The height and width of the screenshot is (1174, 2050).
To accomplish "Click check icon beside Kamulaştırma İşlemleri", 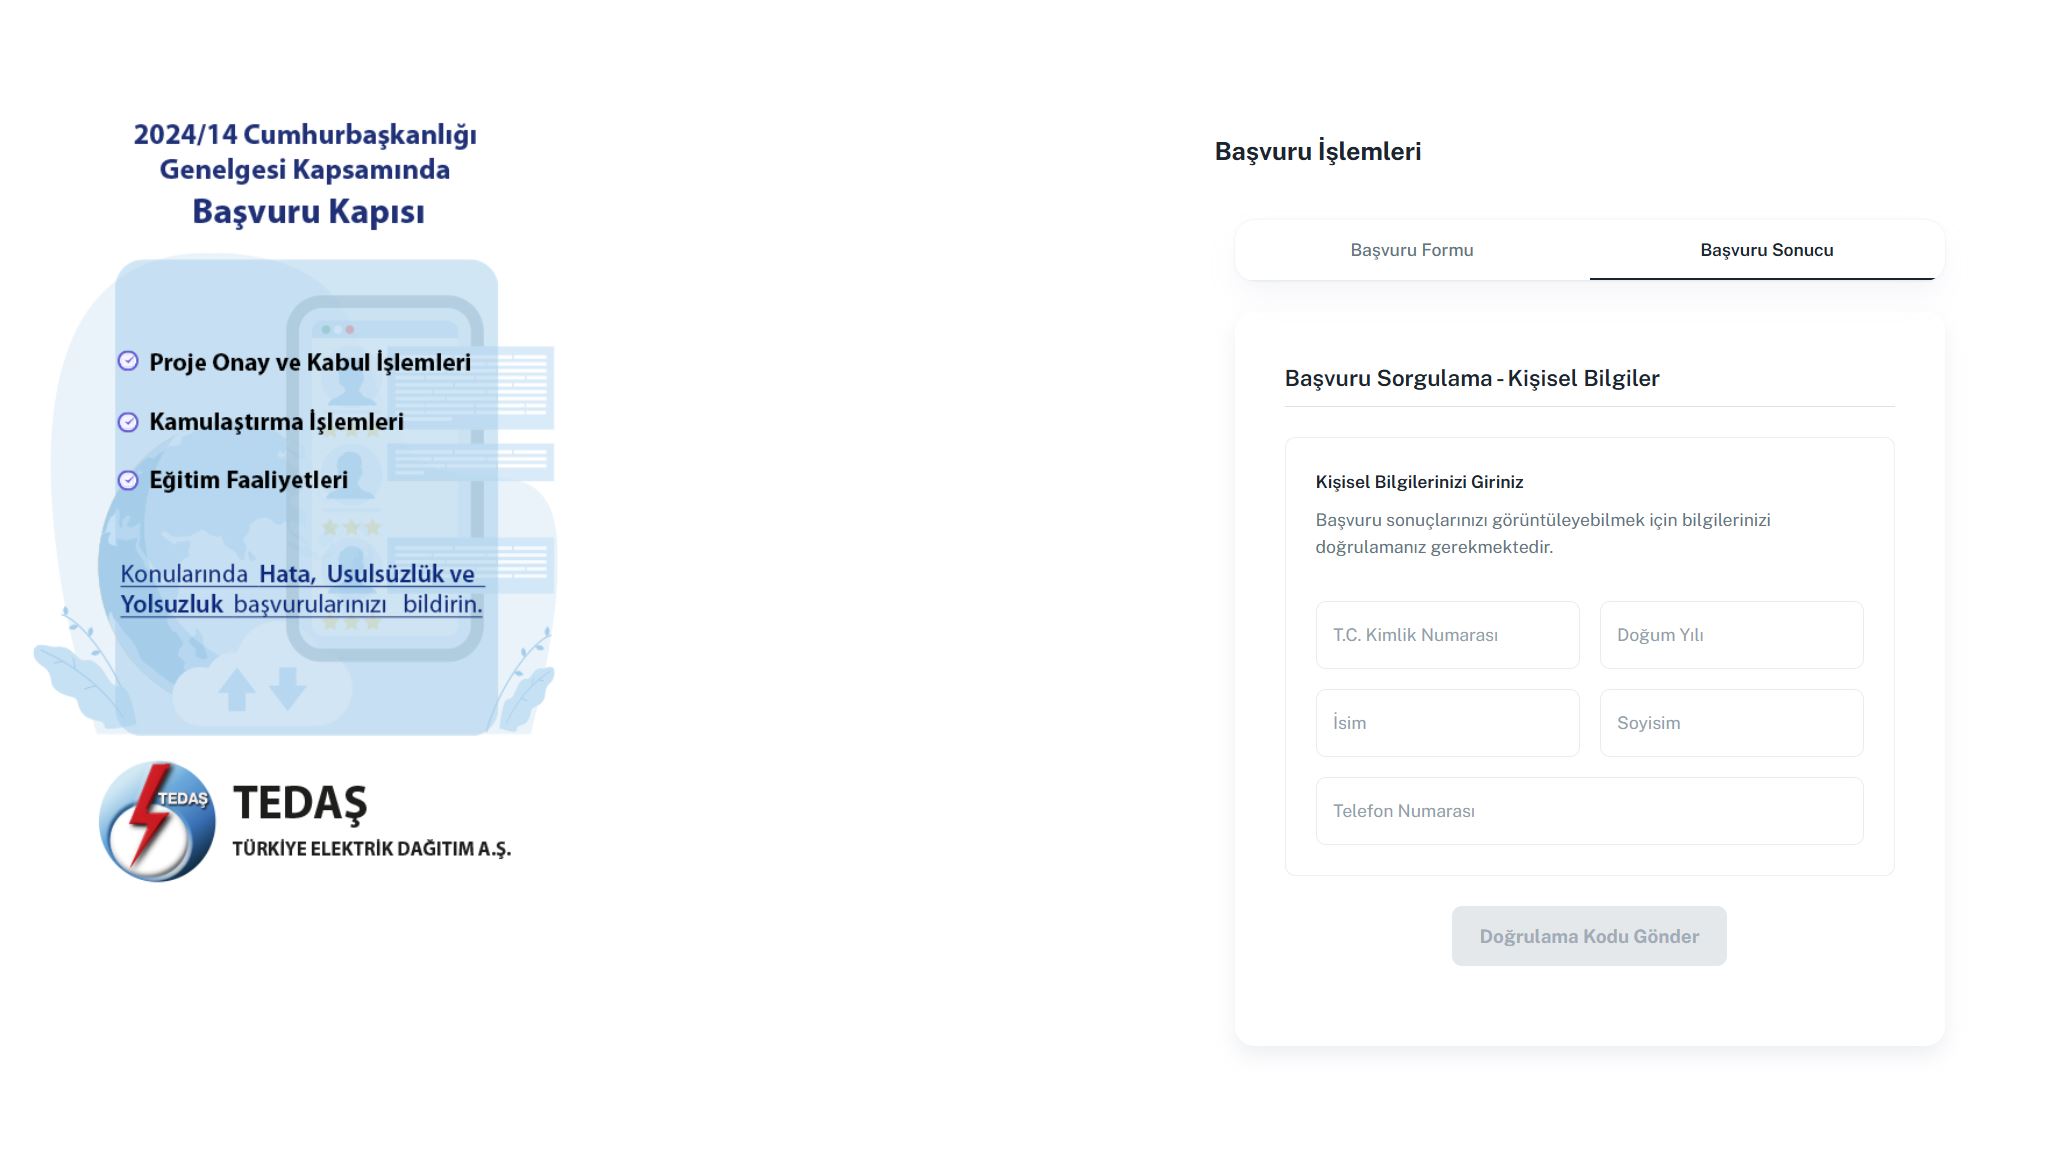I will (128, 422).
